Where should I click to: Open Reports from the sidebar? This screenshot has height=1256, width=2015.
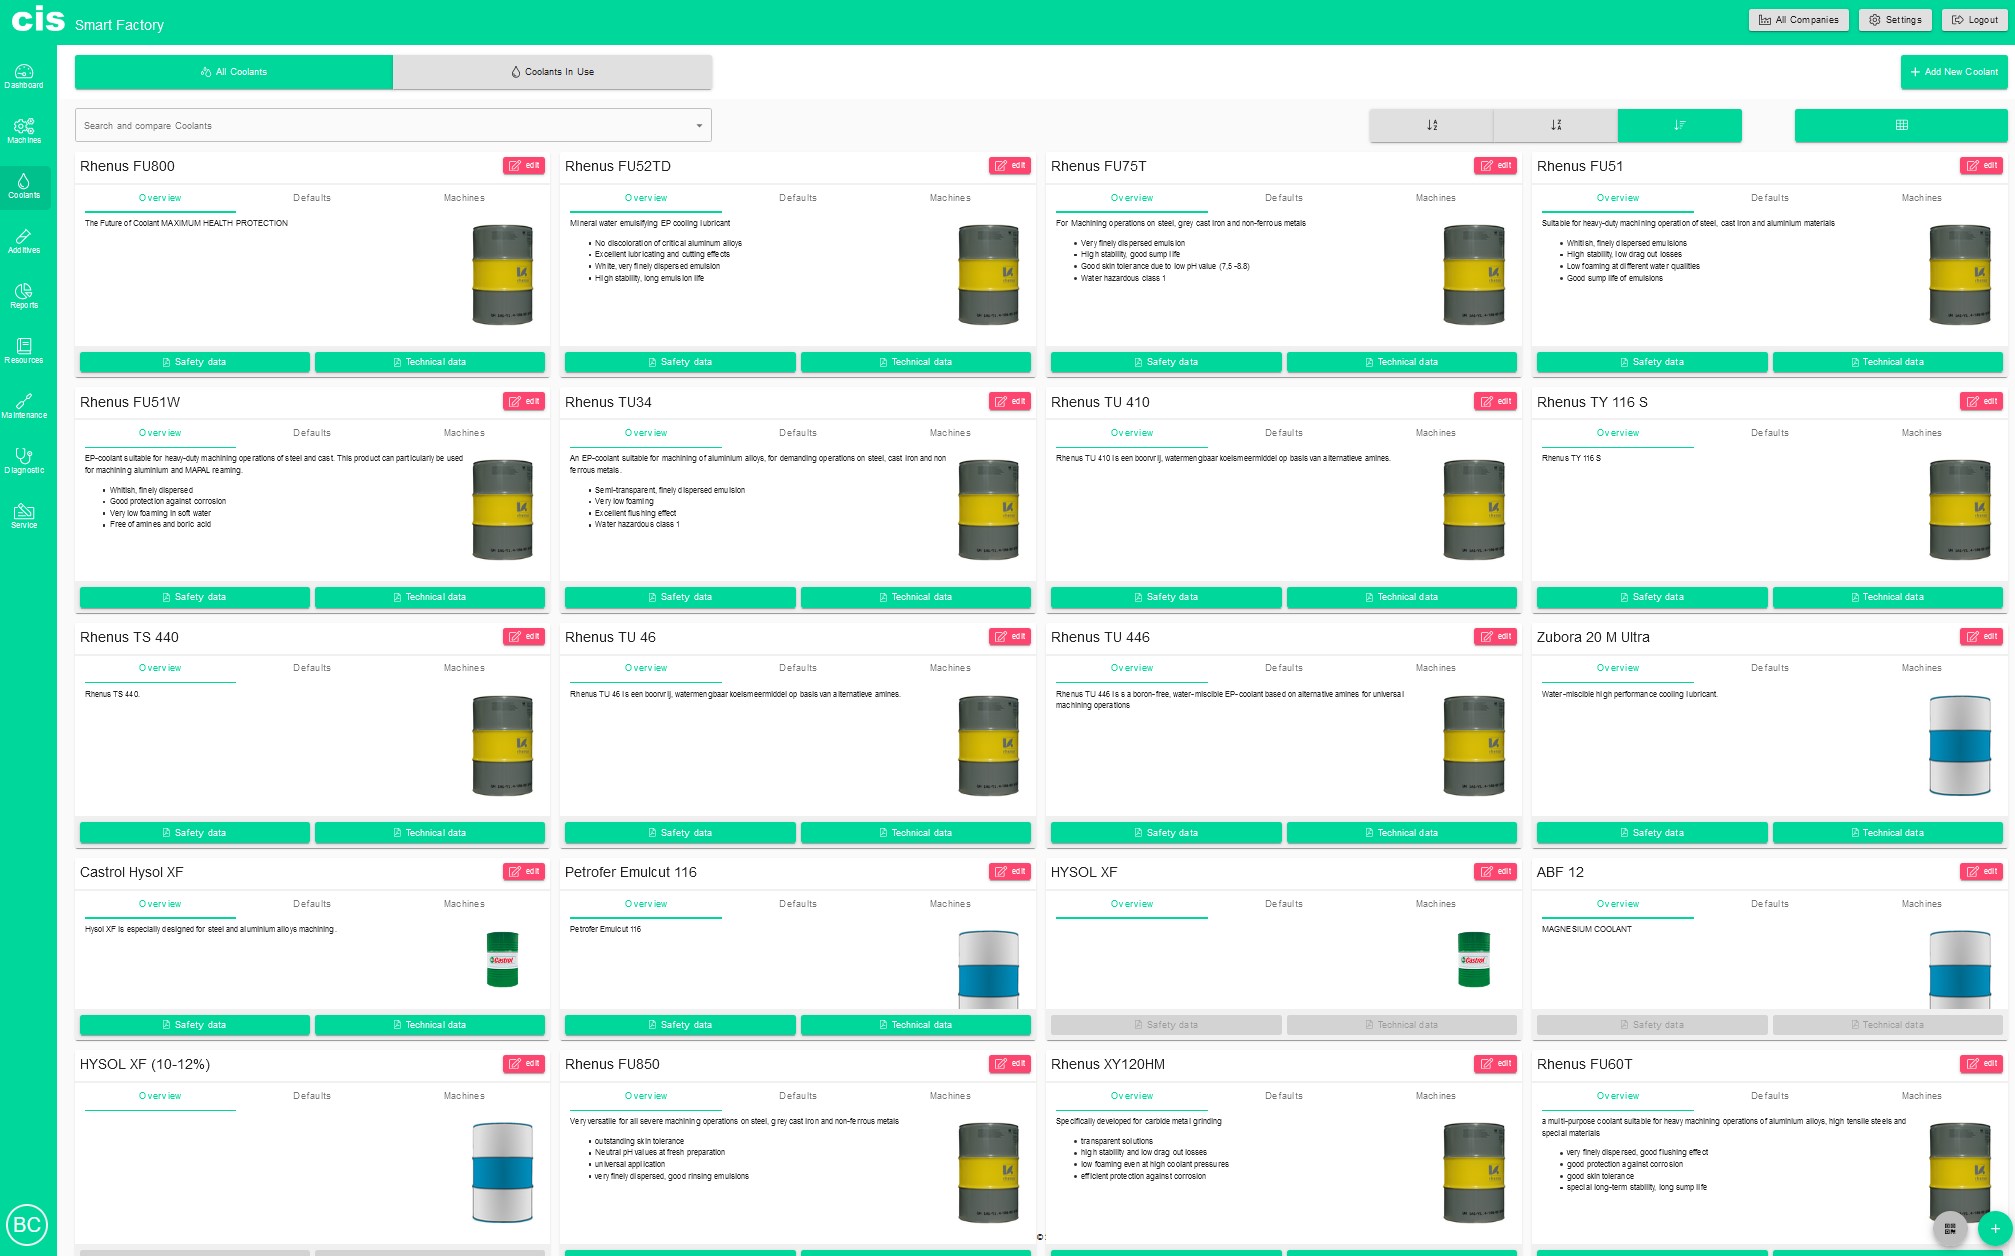tap(24, 295)
